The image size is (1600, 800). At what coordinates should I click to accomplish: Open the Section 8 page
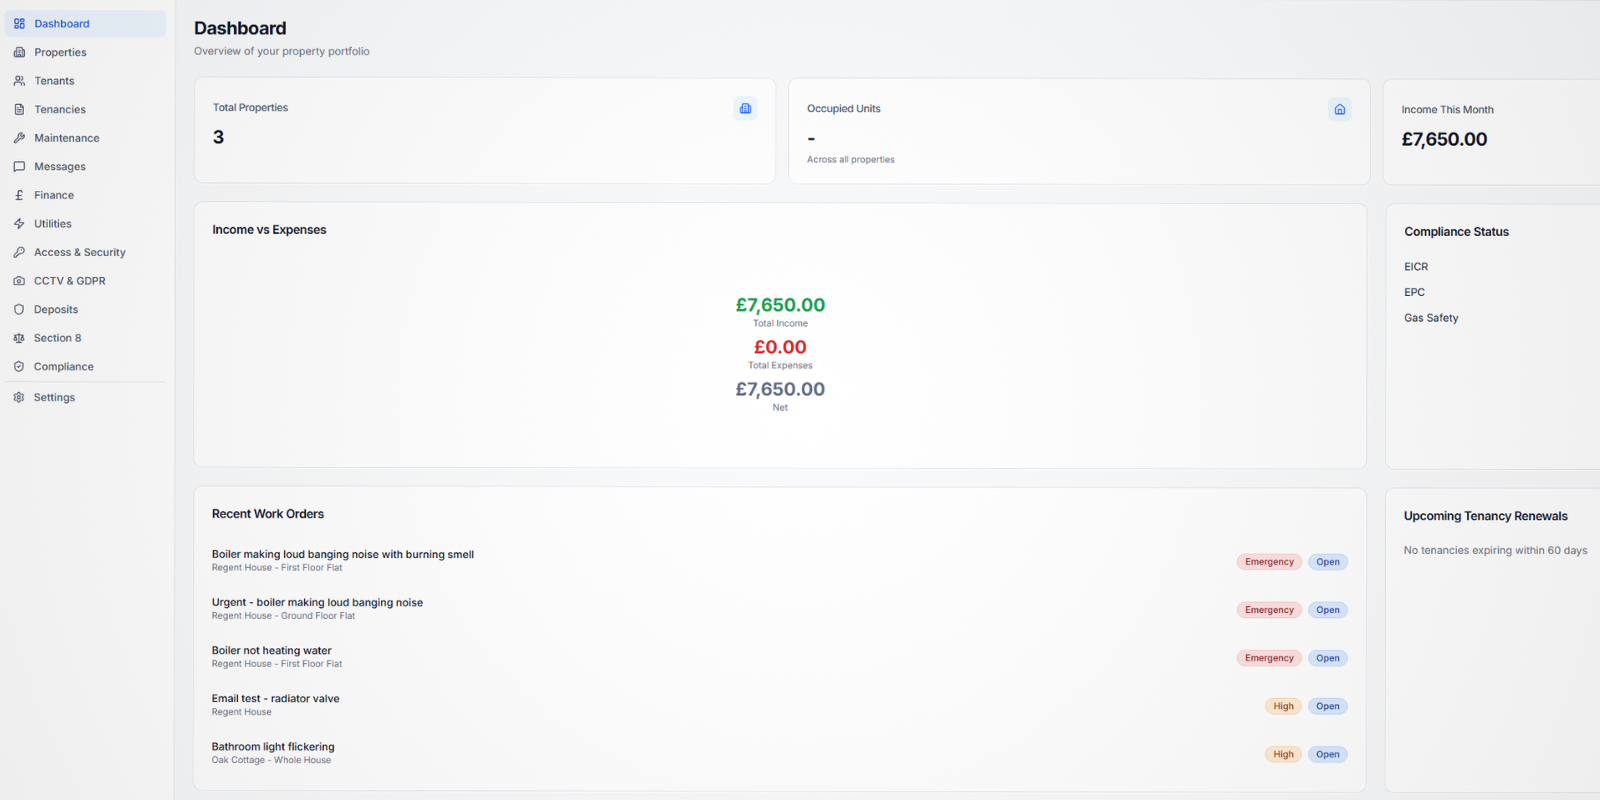(86, 338)
